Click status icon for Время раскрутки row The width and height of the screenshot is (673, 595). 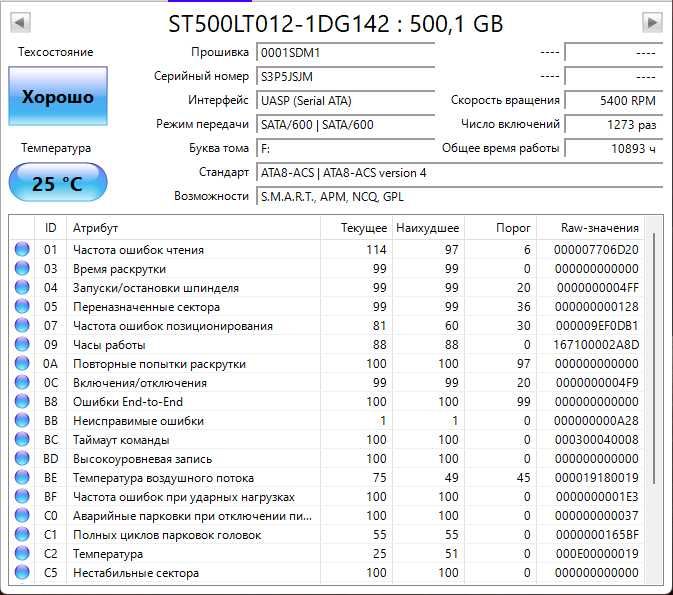pos(22,268)
